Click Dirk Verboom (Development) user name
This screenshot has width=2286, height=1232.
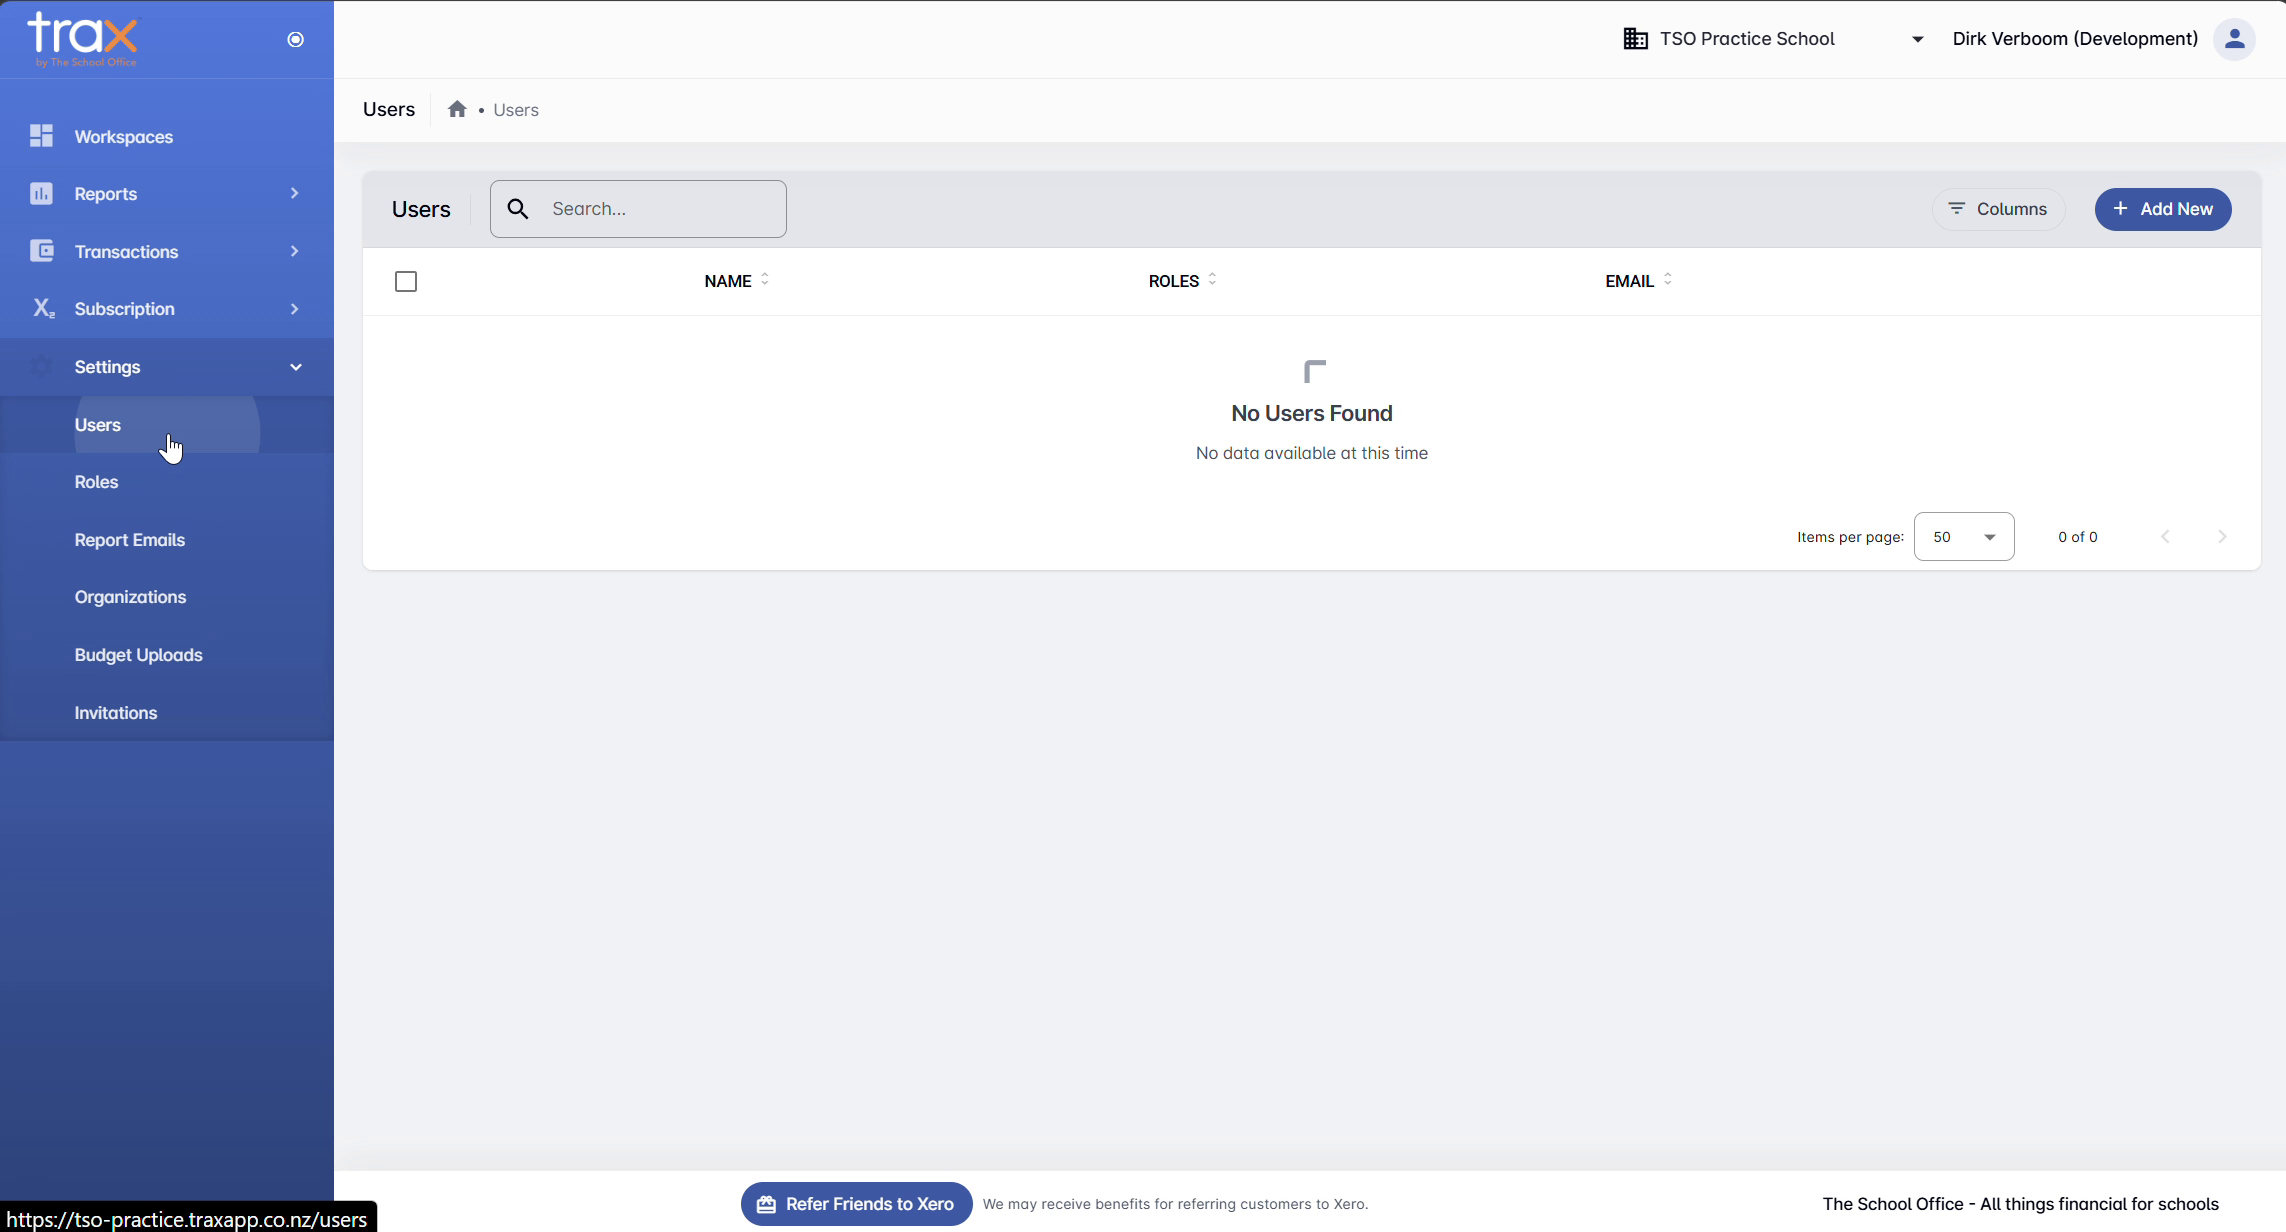point(2075,39)
